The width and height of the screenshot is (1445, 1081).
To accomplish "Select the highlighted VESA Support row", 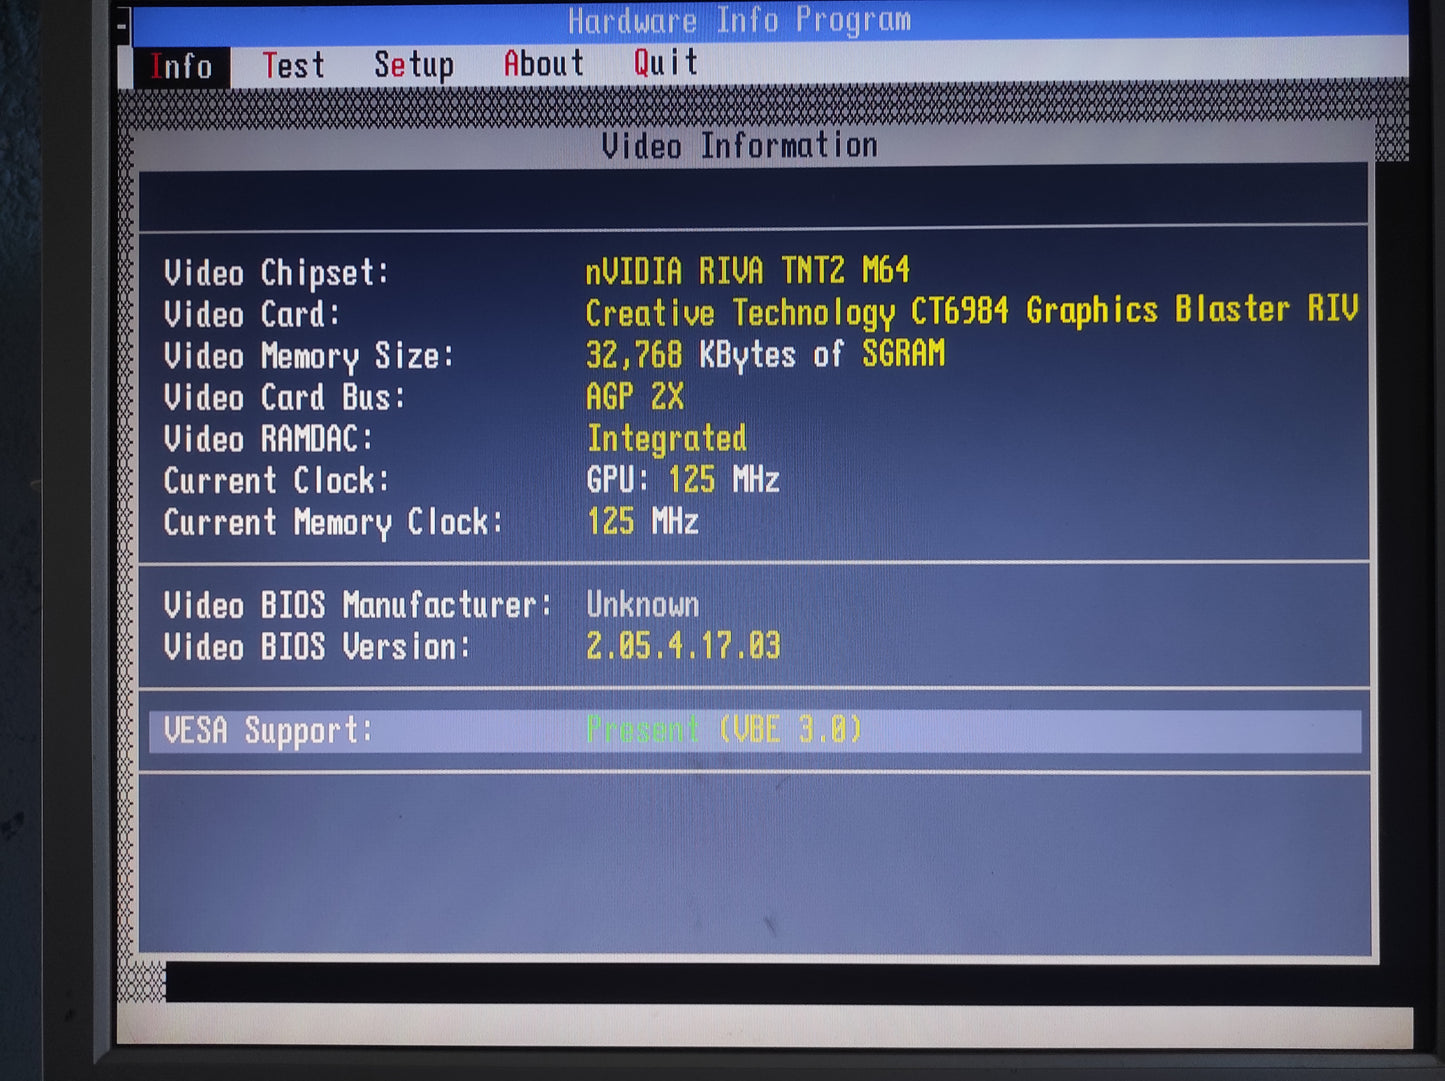I will pyautogui.click(x=755, y=731).
